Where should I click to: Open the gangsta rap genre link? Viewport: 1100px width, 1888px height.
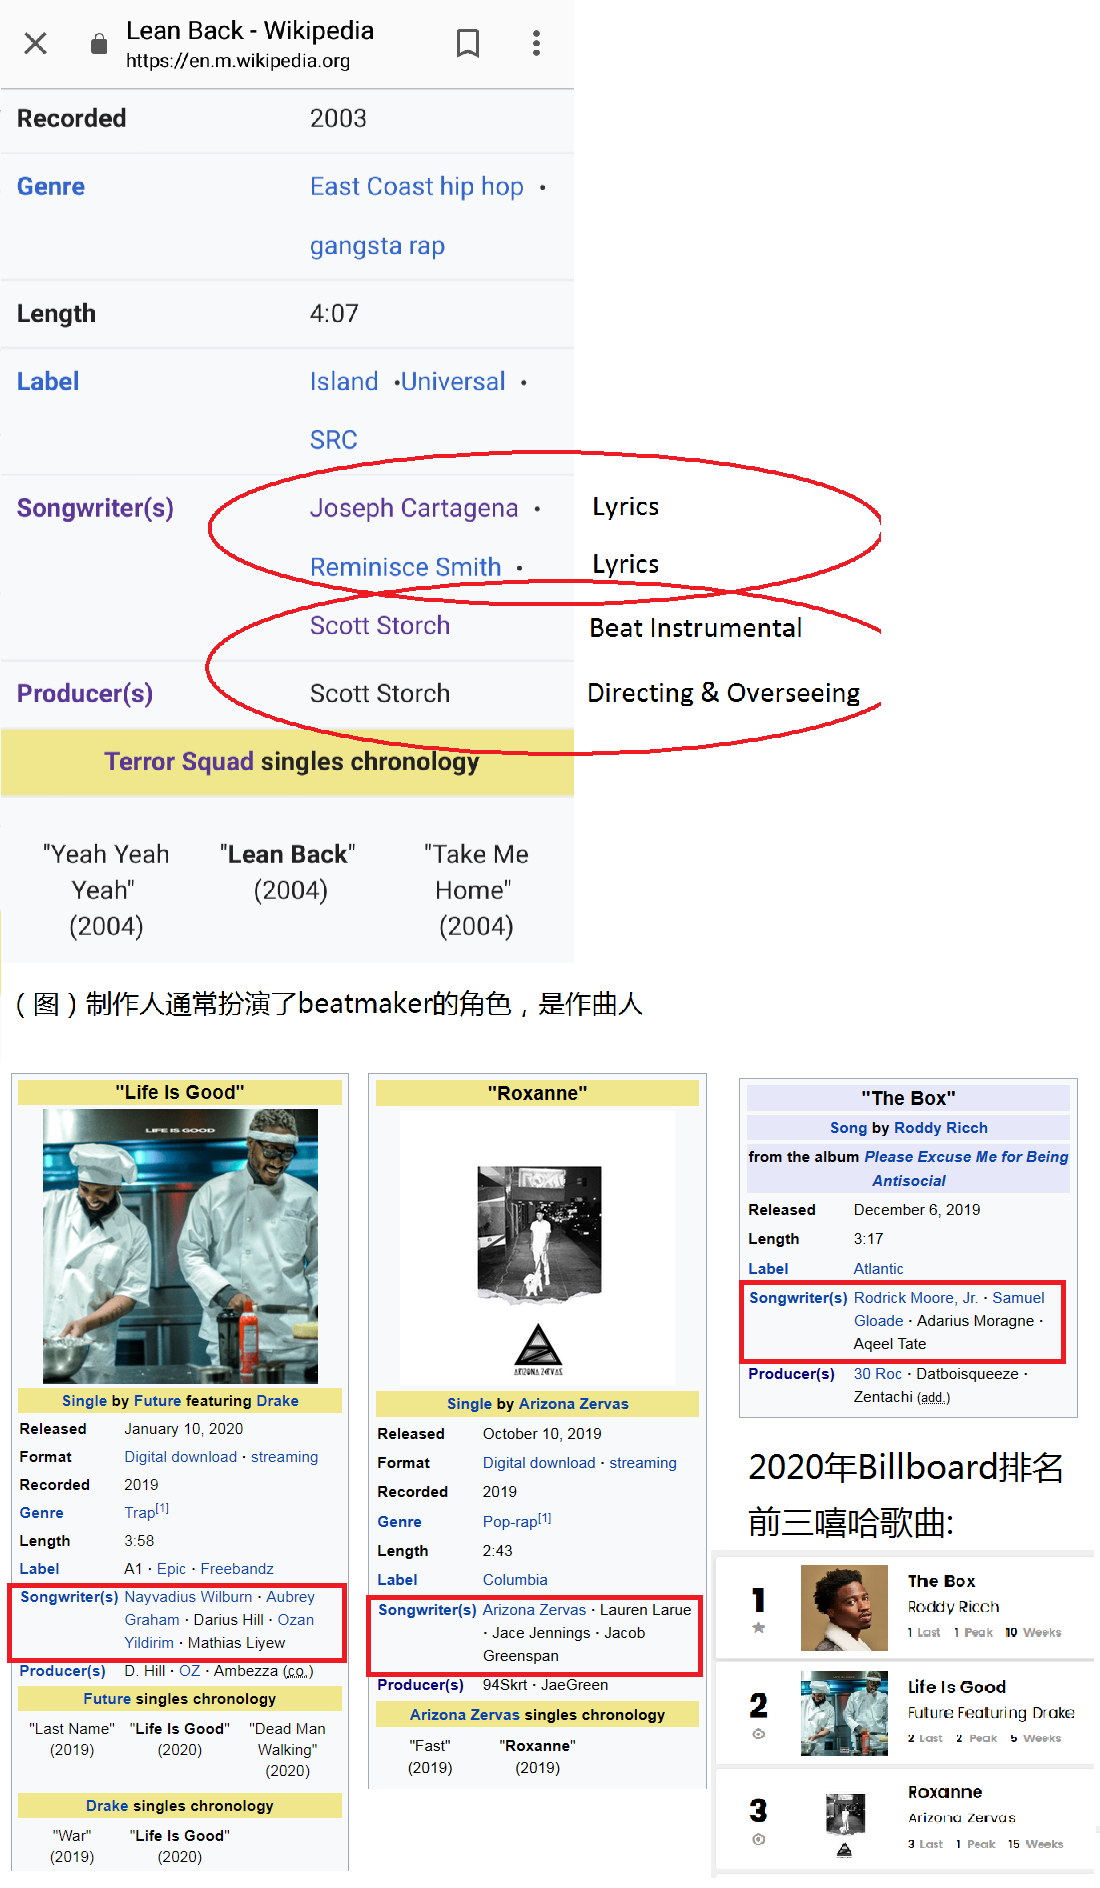[x=377, y=246]
